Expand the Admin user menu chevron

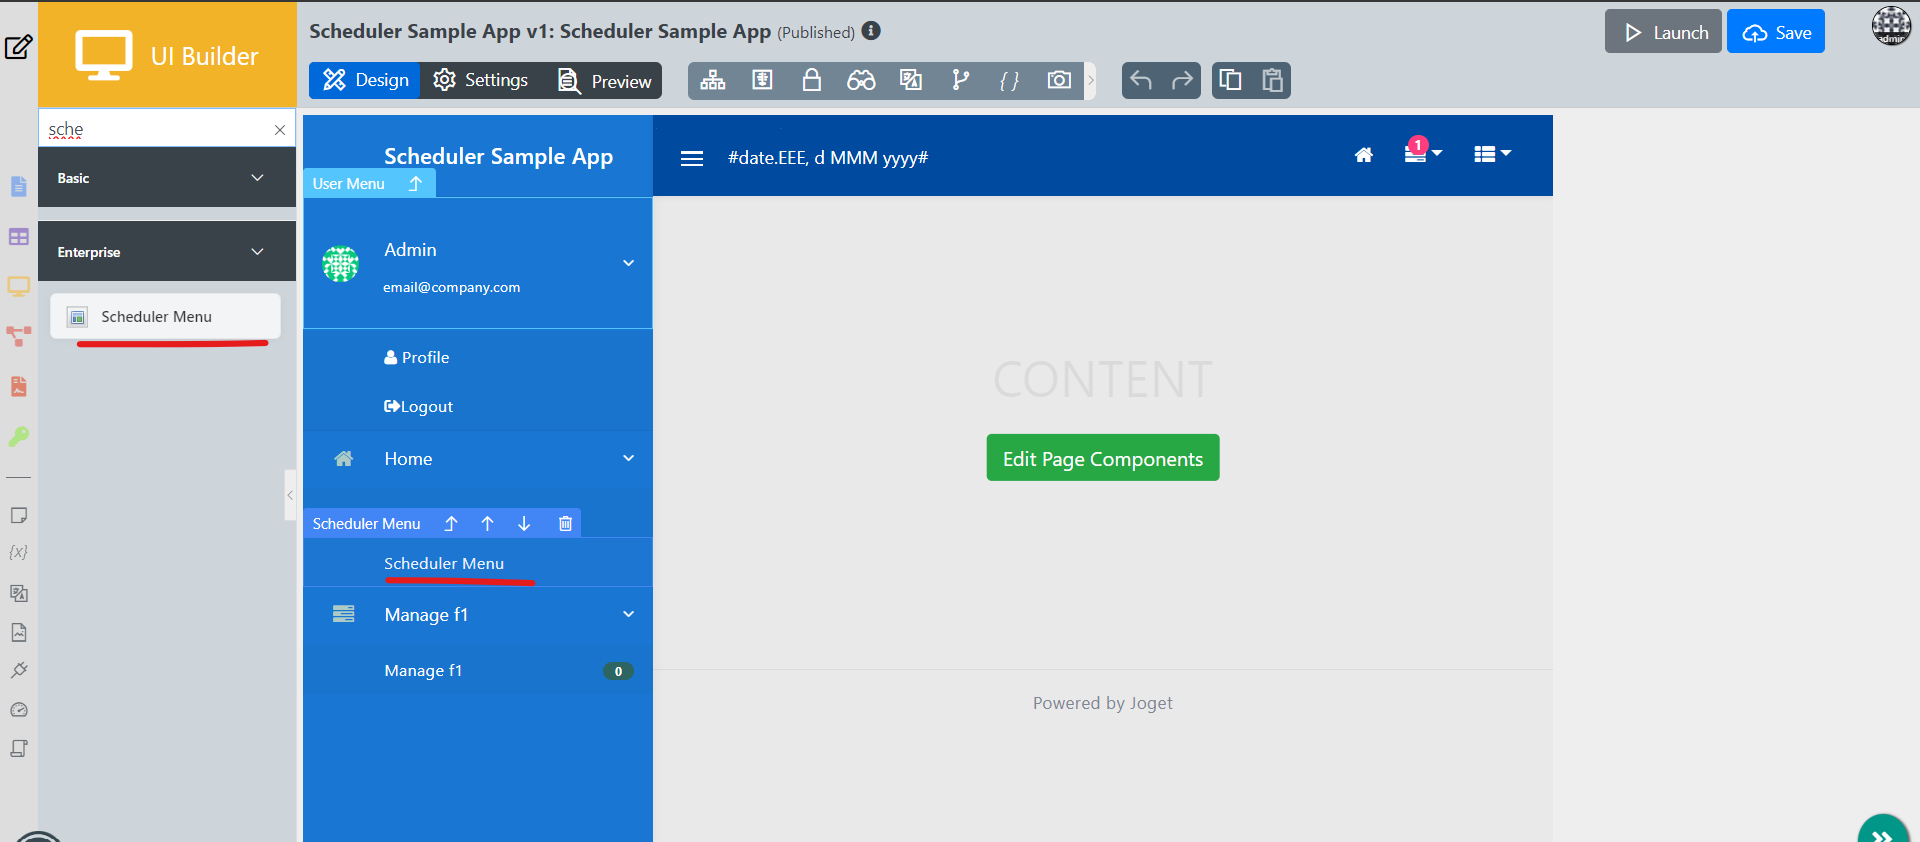[x=629, y=263]
